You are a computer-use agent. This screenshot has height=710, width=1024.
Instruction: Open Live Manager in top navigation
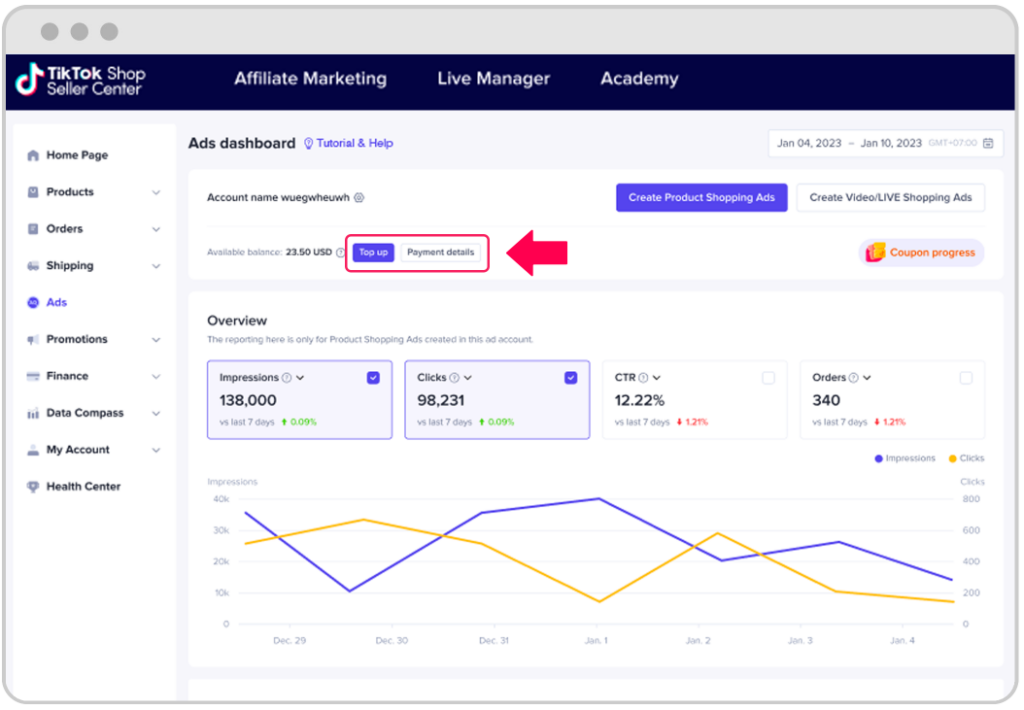click(x=494, y=79)
